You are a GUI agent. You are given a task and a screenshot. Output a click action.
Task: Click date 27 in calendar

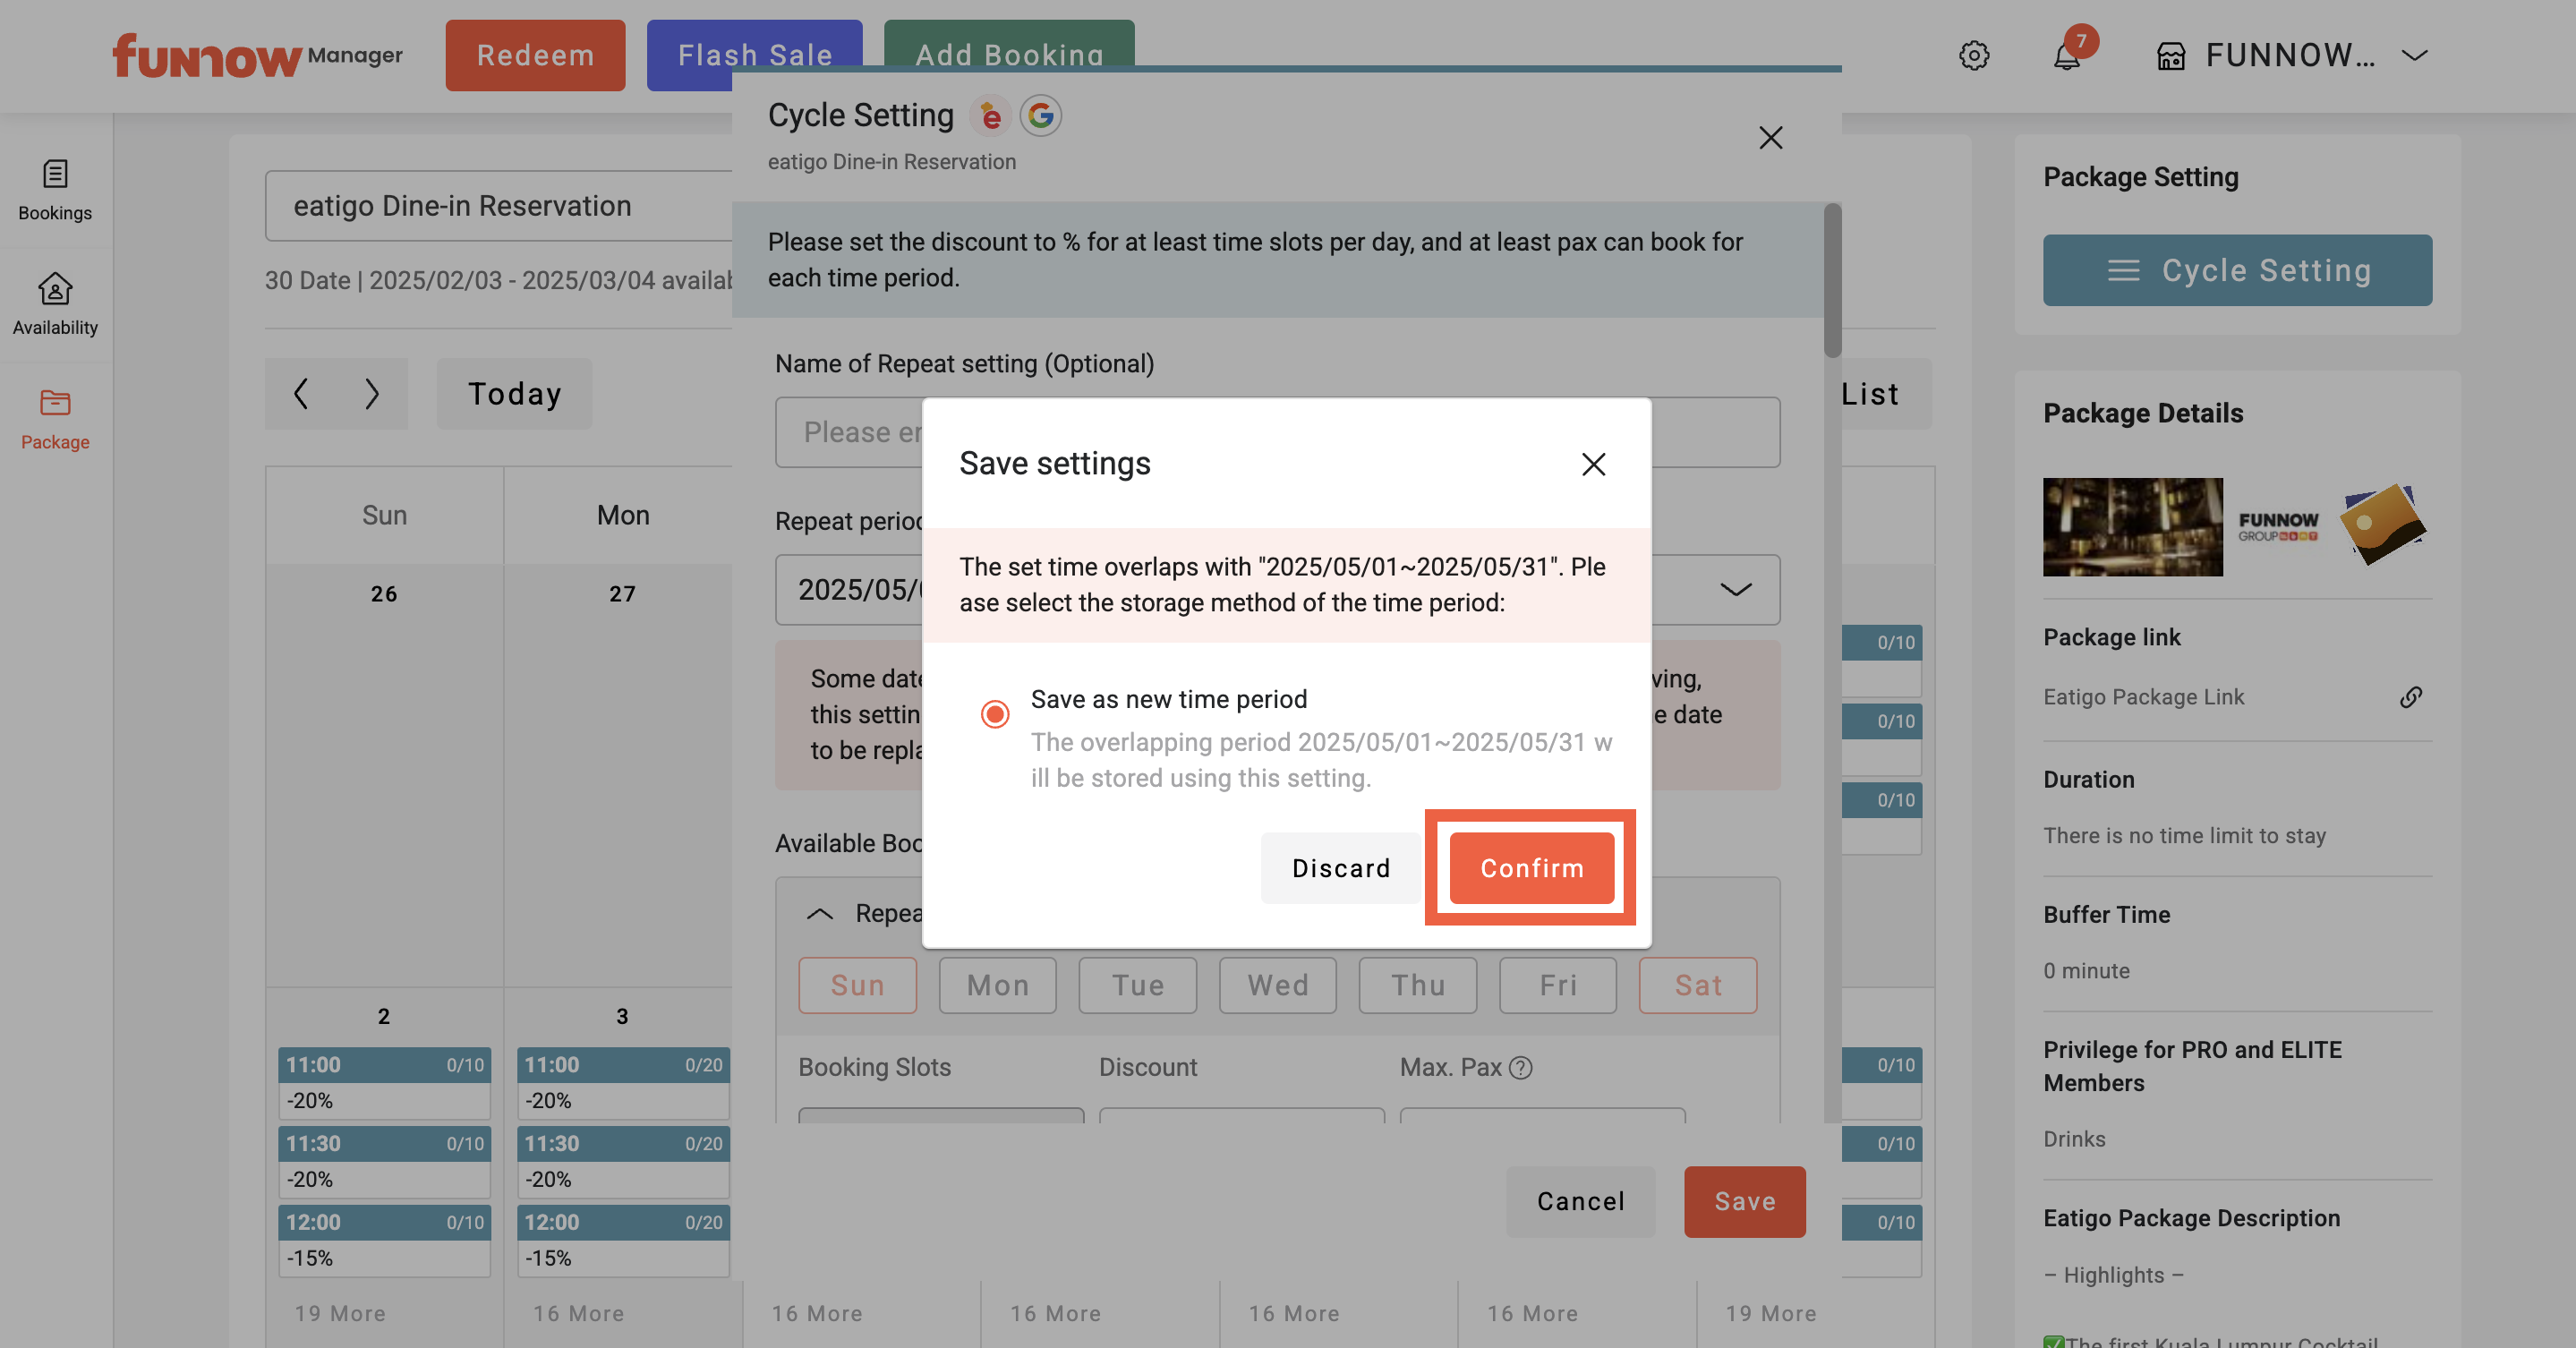point(622,594)
